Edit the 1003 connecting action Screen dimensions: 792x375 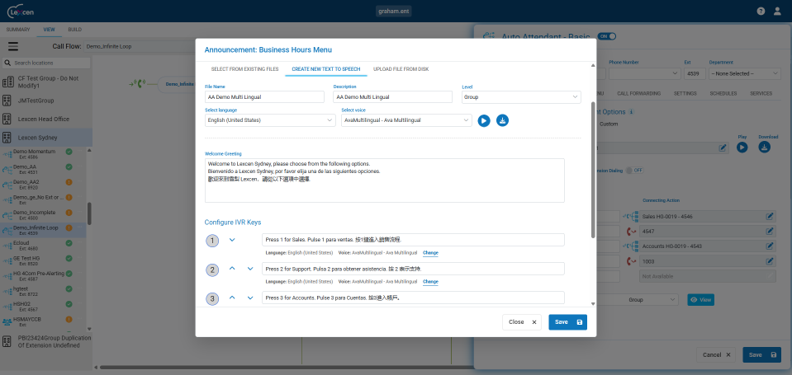click(x=769, y=261)
